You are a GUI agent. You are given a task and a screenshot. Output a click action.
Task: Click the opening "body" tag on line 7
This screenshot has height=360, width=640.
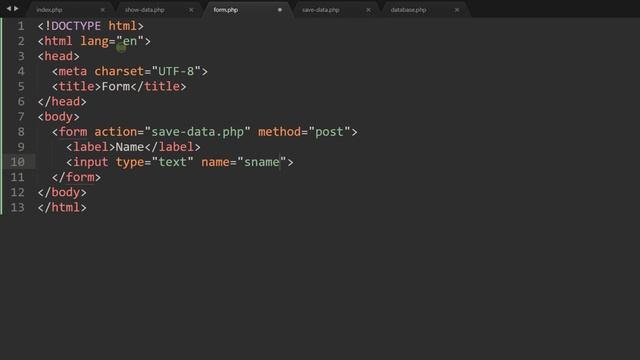[x=58, y=117]
